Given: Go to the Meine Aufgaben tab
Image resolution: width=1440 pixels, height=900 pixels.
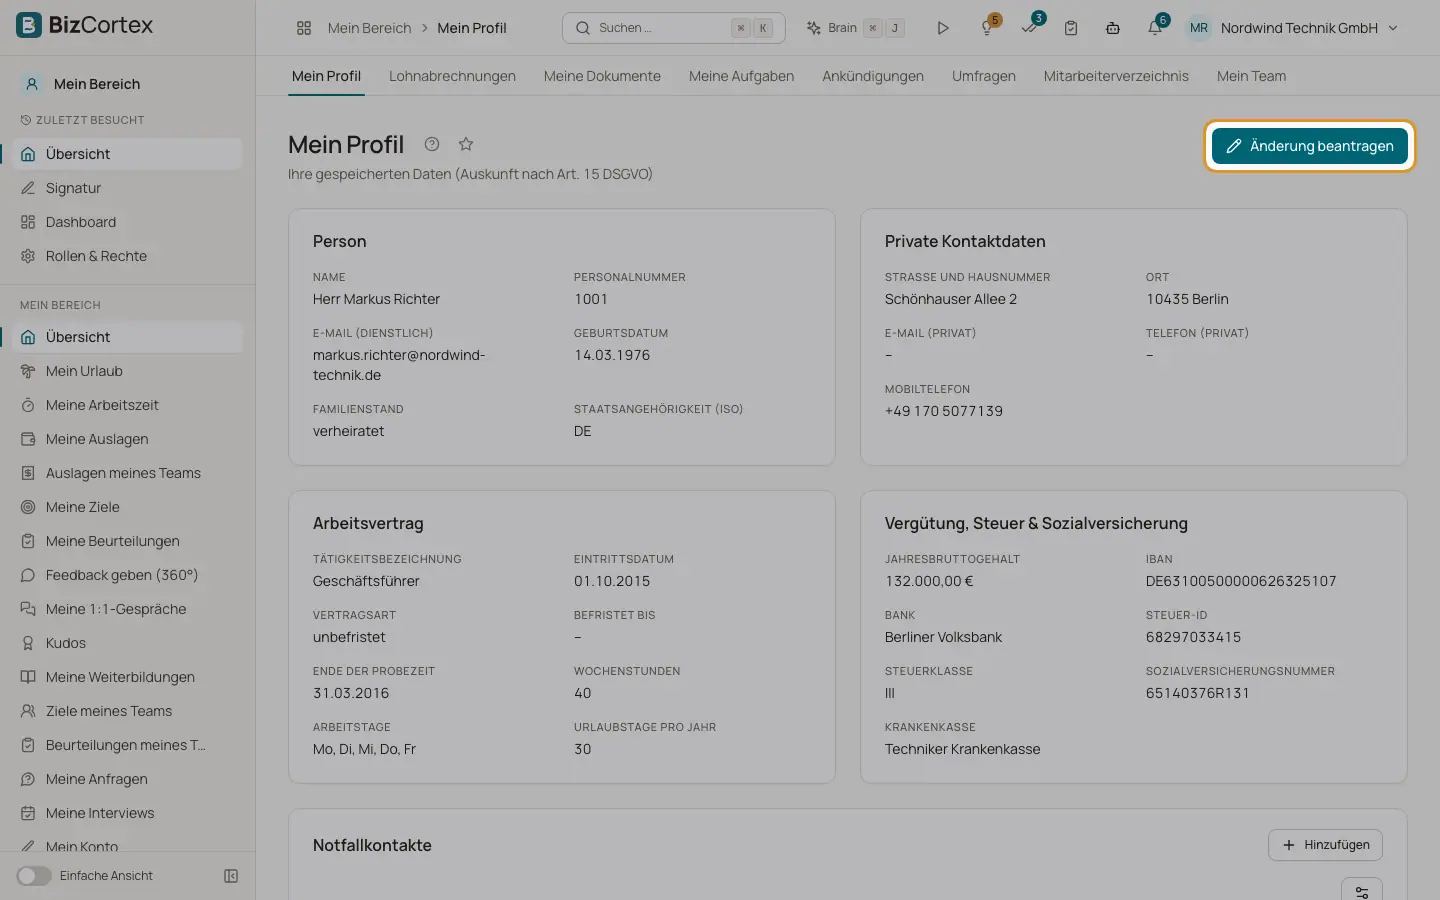Looking at the screenshot, I should (741, 76).
